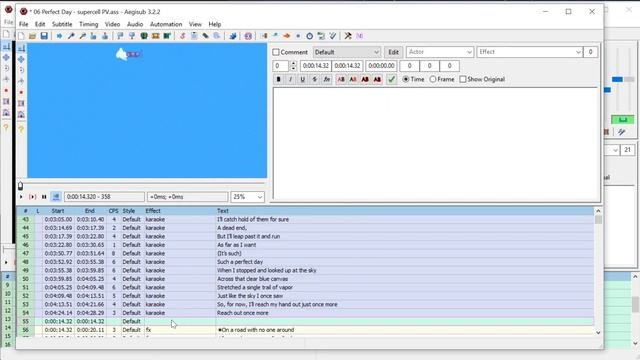Viewport: 640px width, 360px height.
Task: Open the Default style dropdown
Action: click(347, 52)
